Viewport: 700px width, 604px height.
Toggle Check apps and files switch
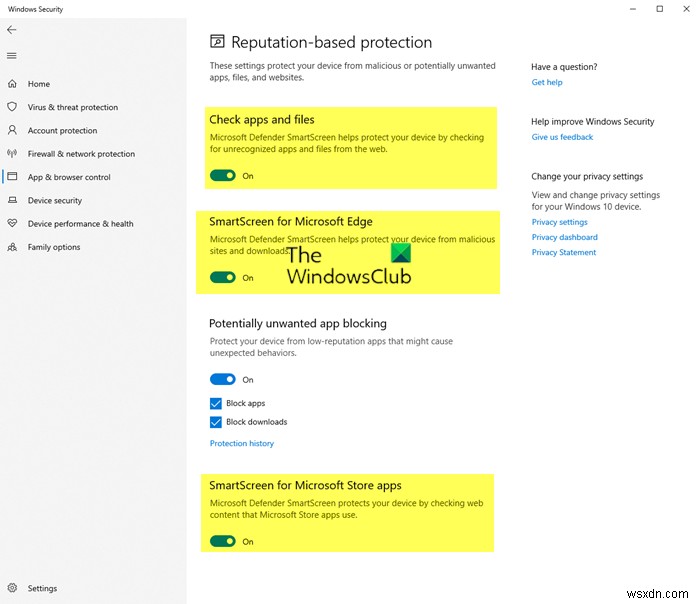pos(222,175)
